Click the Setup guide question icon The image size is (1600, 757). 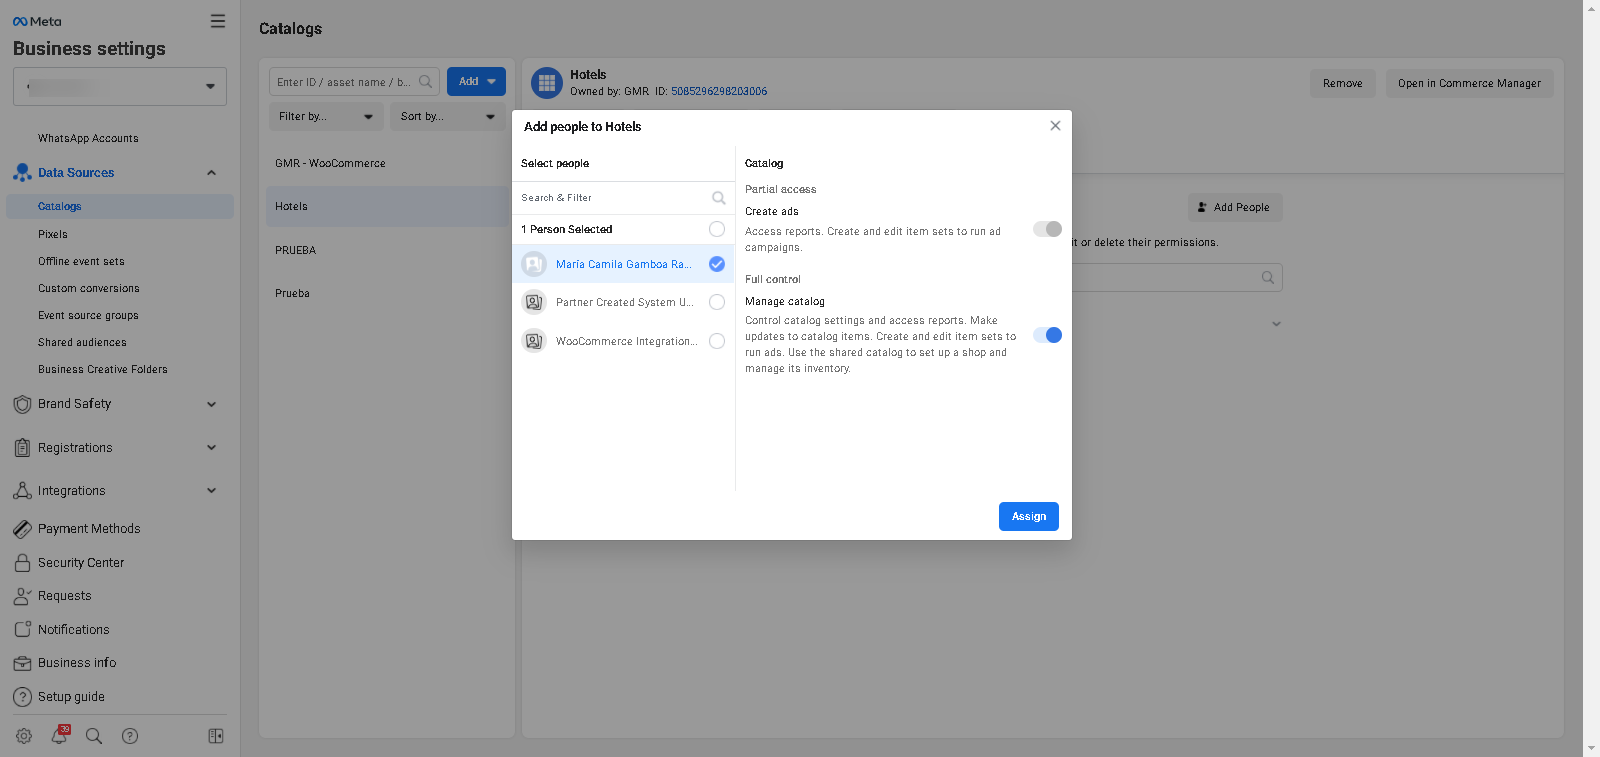(22, 697)
